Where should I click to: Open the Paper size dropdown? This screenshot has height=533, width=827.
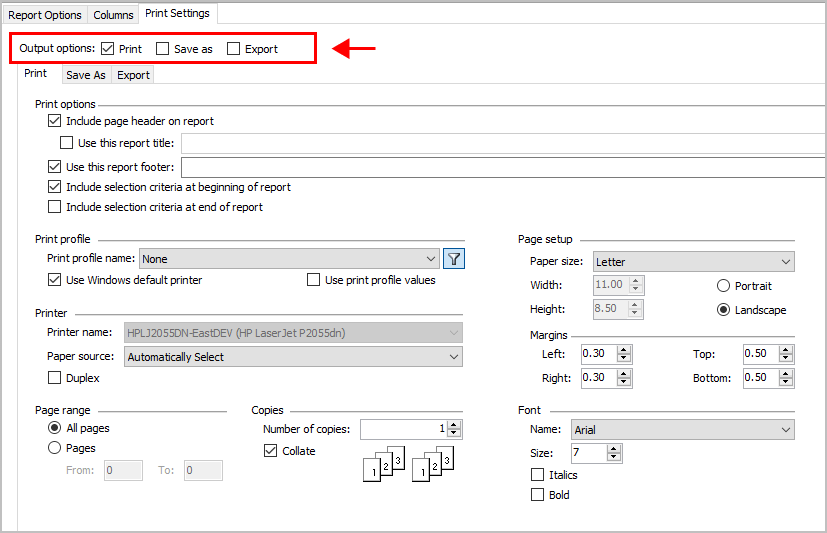coord(693,262)
